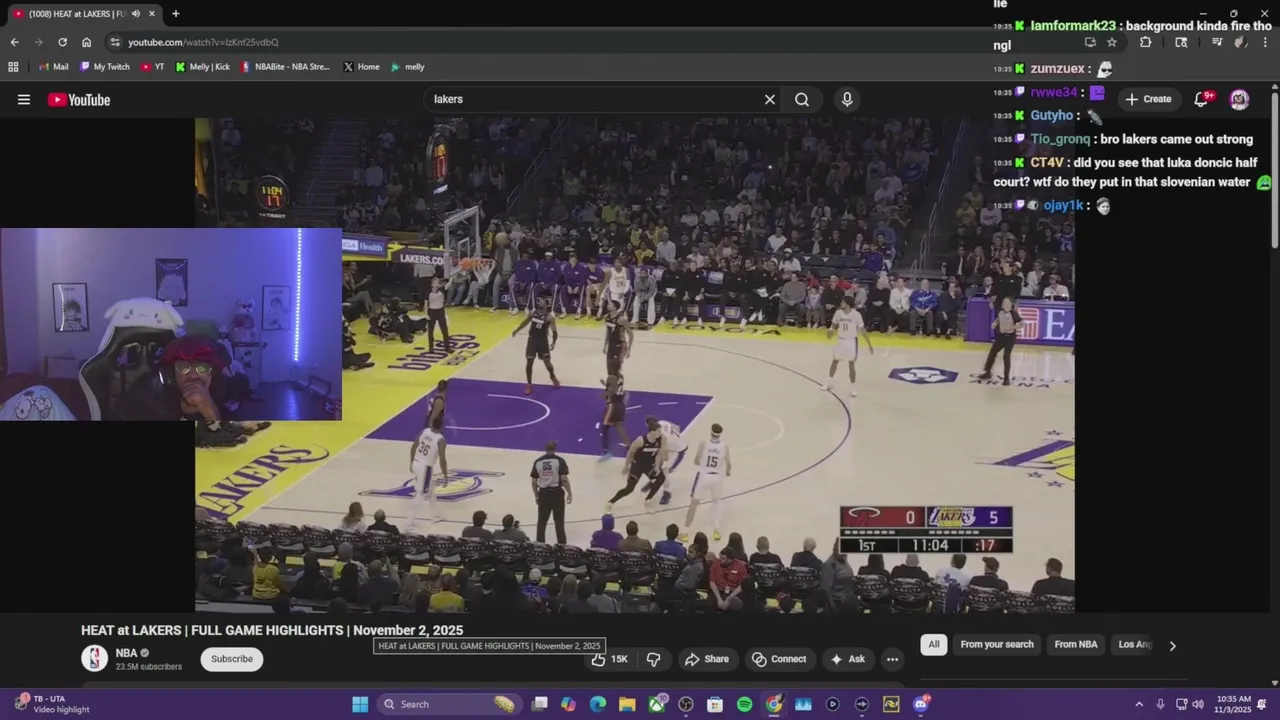The image size is (1280, 720).
Task: Open the YouTube account avatar menu
Action: 1239,99
